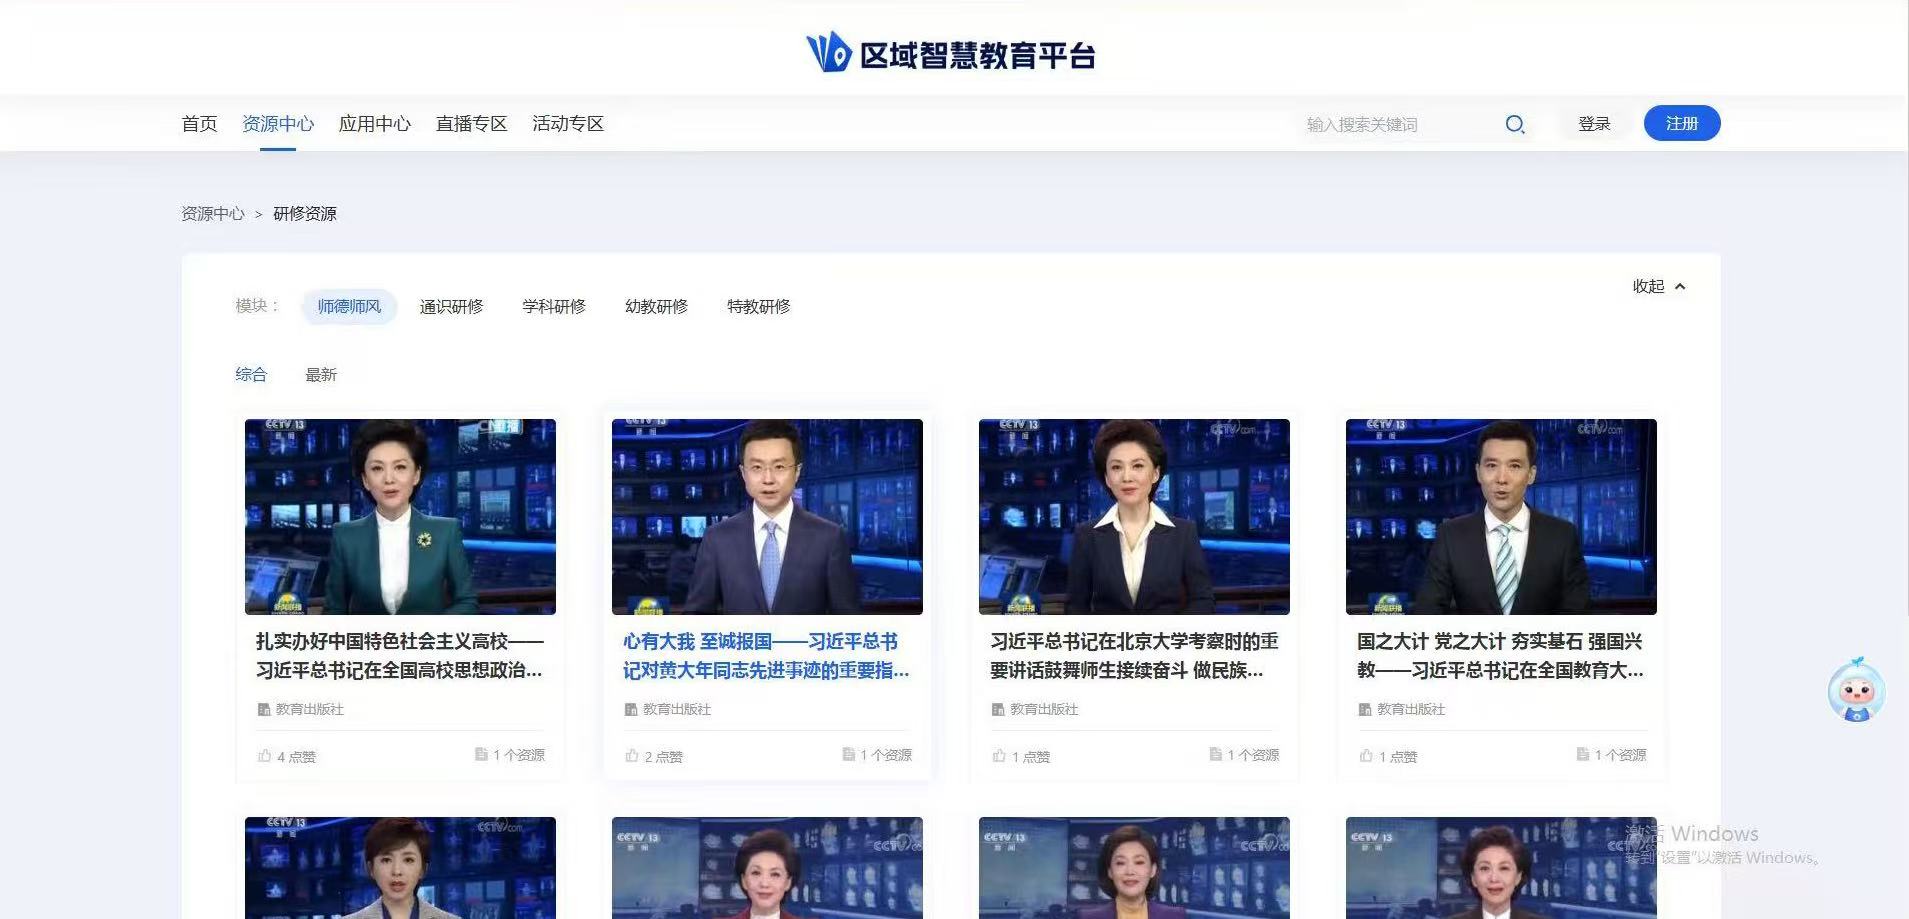Open the 直播专区 navigation tab
This screenshot has width=1909, height=919.
[471, 124]
